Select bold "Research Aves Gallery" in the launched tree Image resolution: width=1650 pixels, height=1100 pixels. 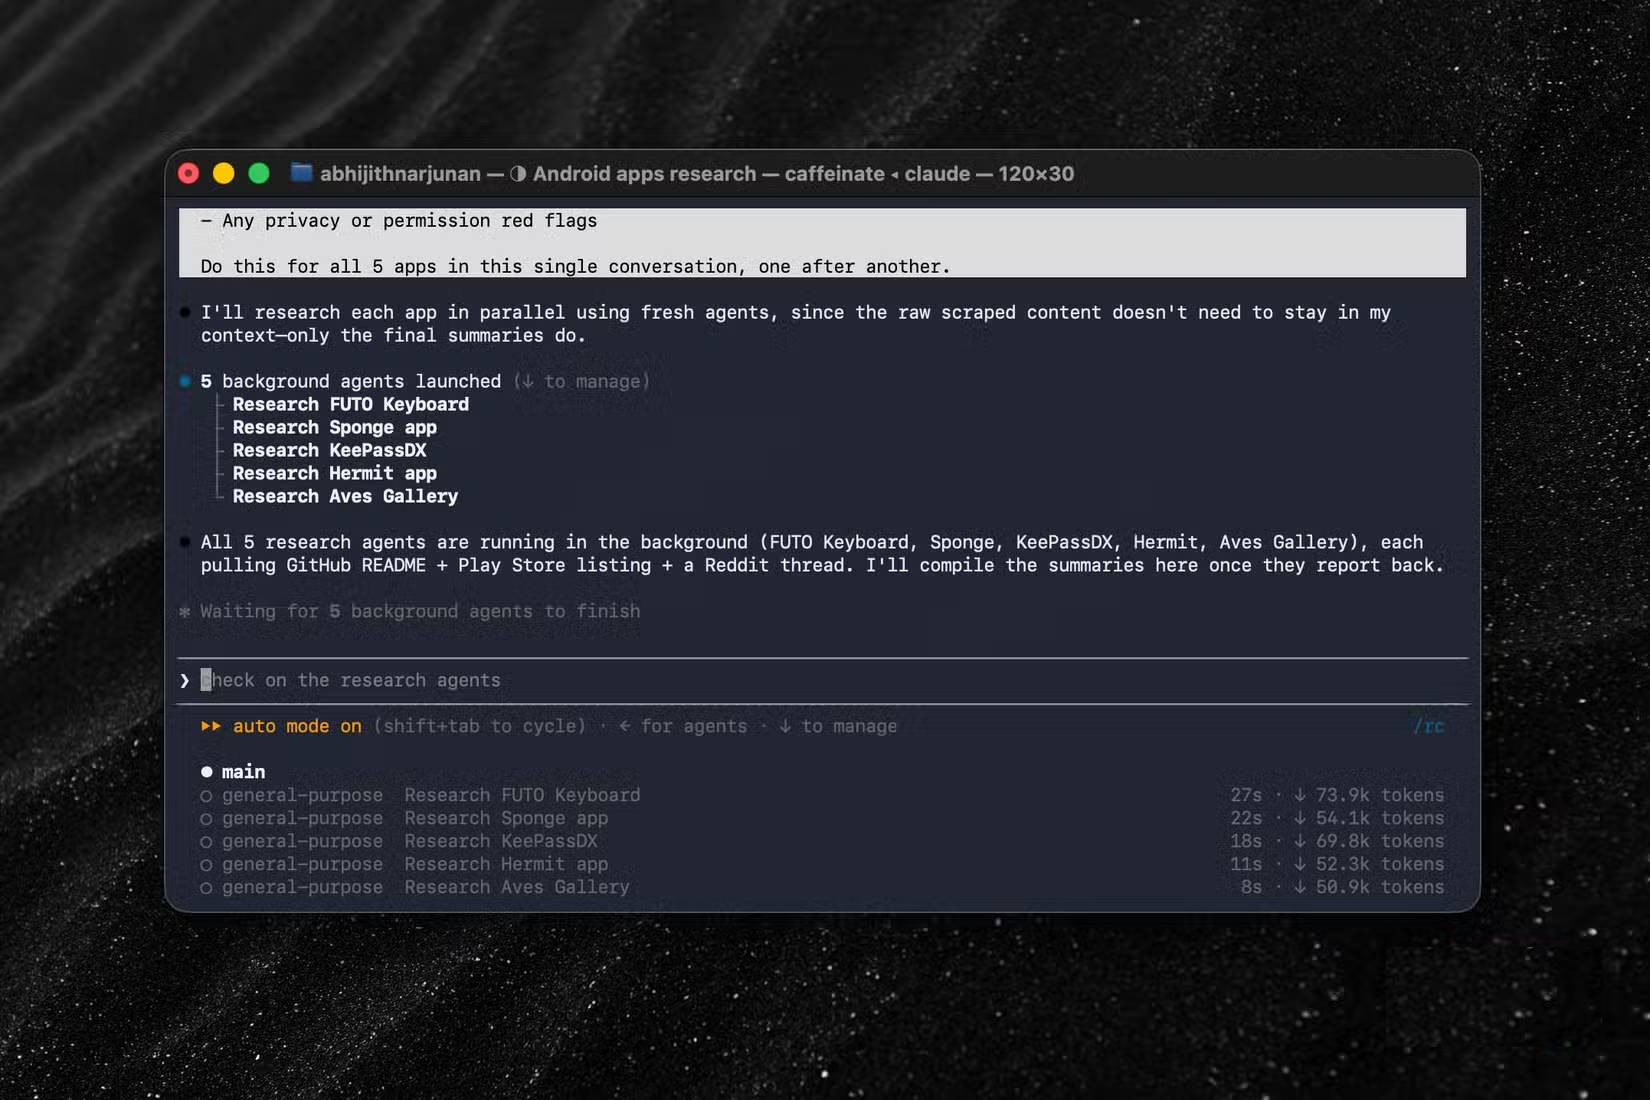tap(346, 496)
